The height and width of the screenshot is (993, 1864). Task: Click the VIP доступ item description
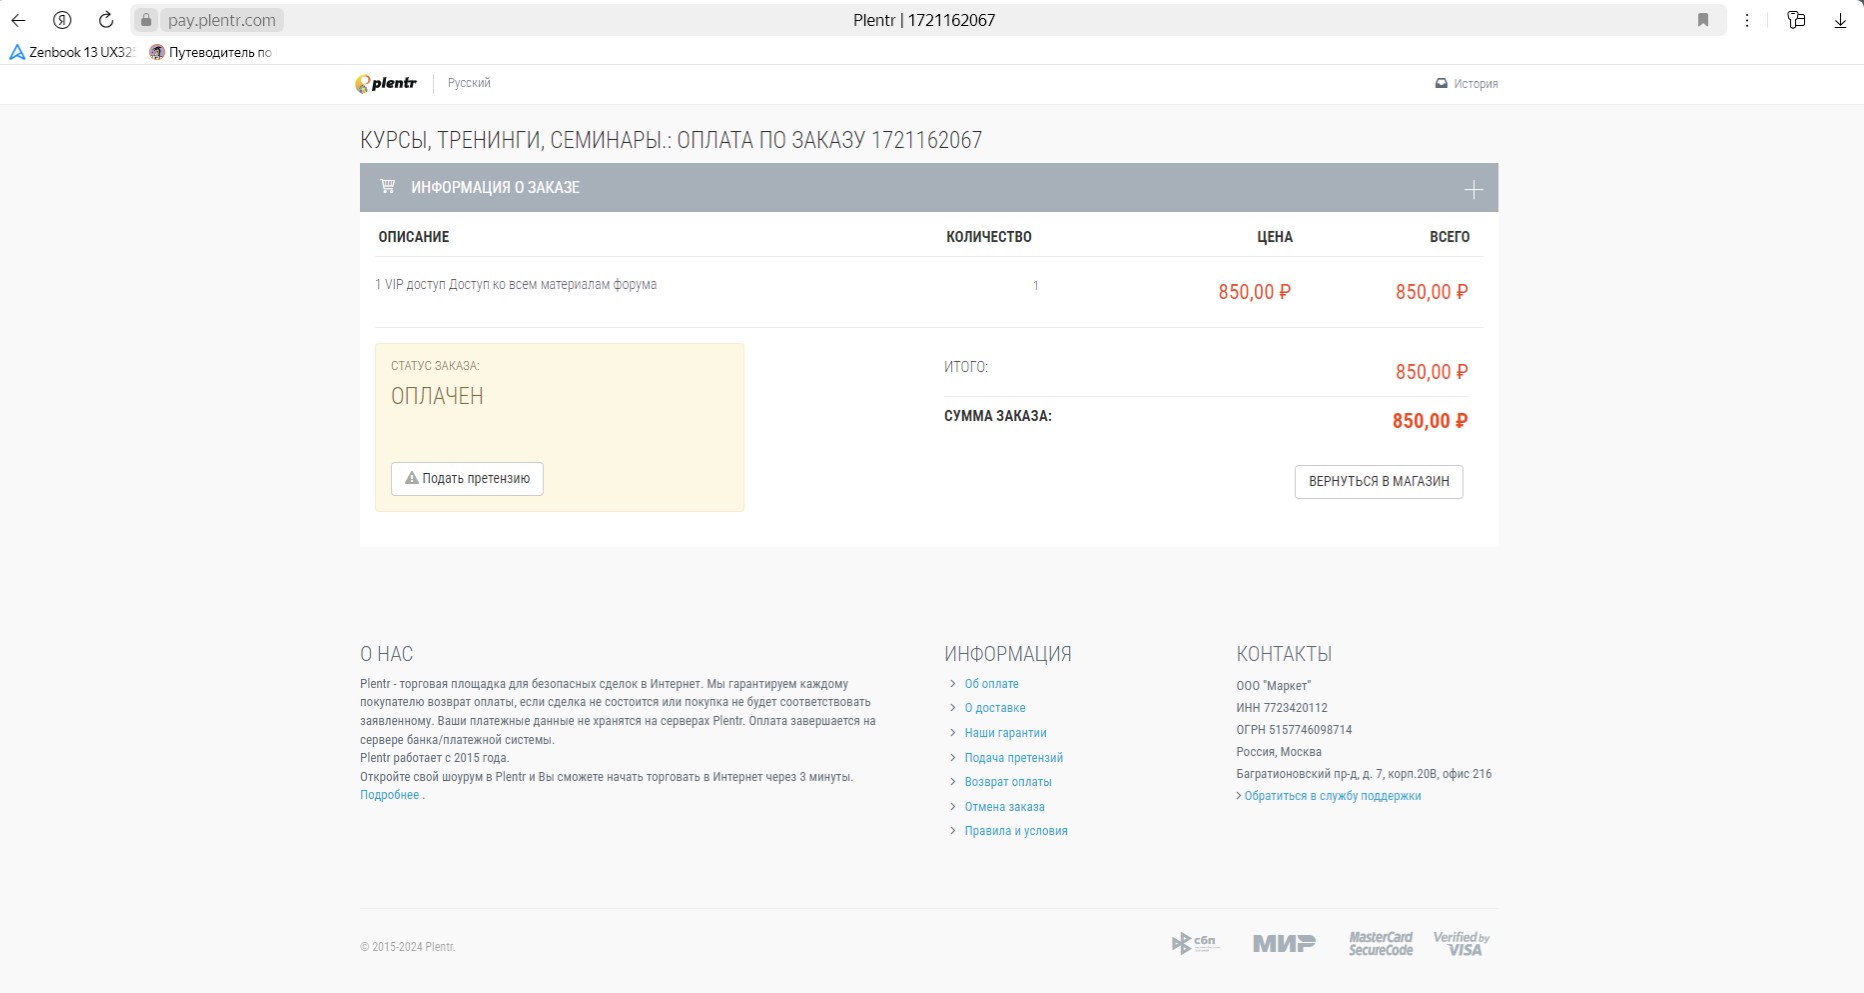pos(516,285)
